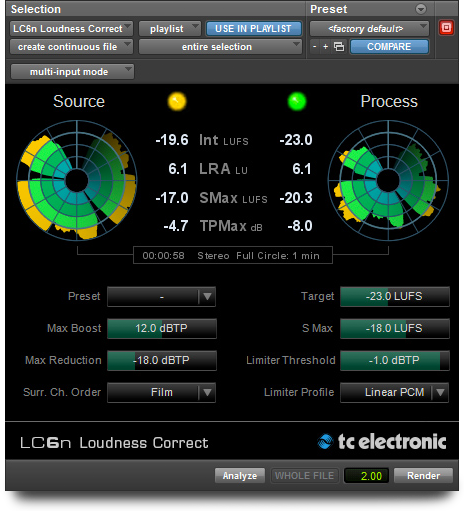Click the S Max -18.0 LUFS slider
Viewport: 464px width, 511px height.
click(x=395, y=328)
